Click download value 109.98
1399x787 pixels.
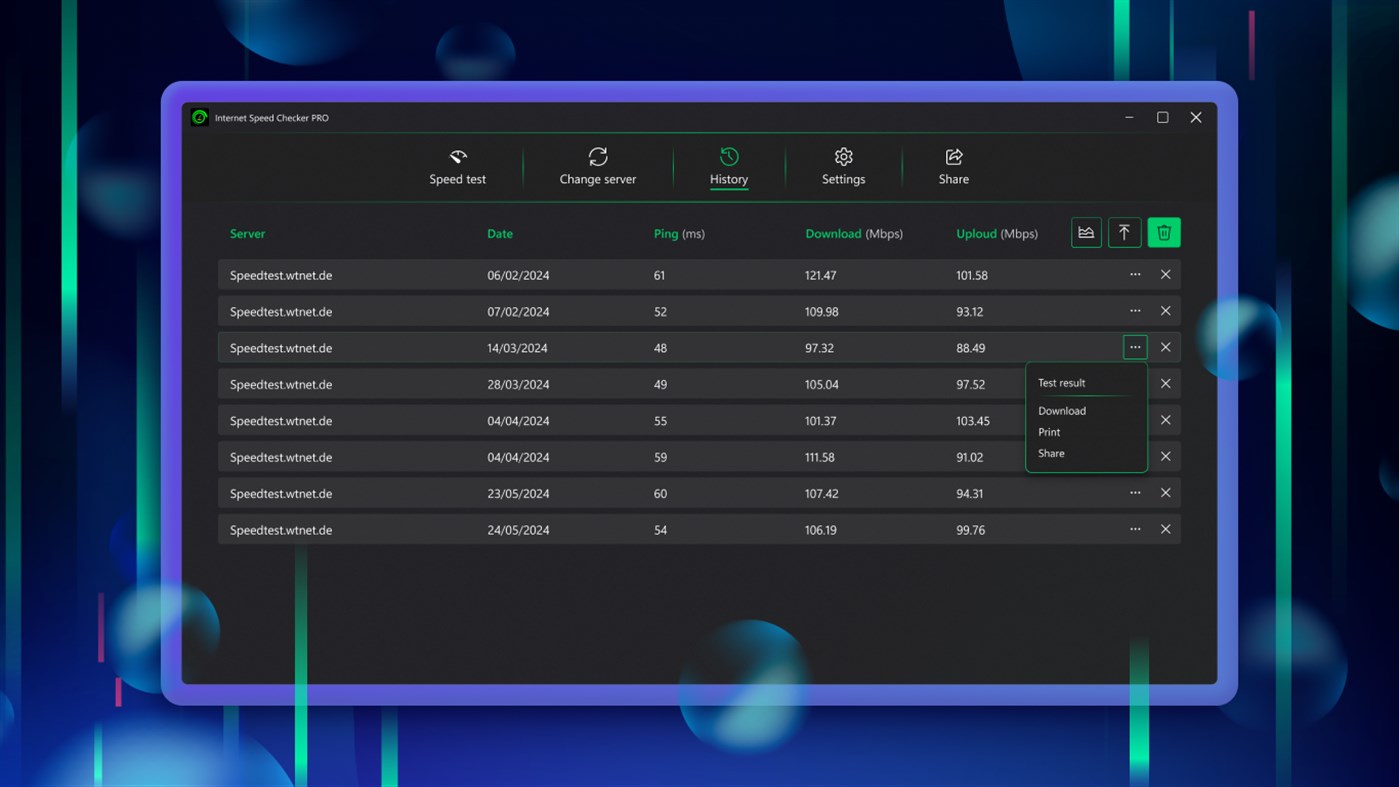click(x=822, y=312)
